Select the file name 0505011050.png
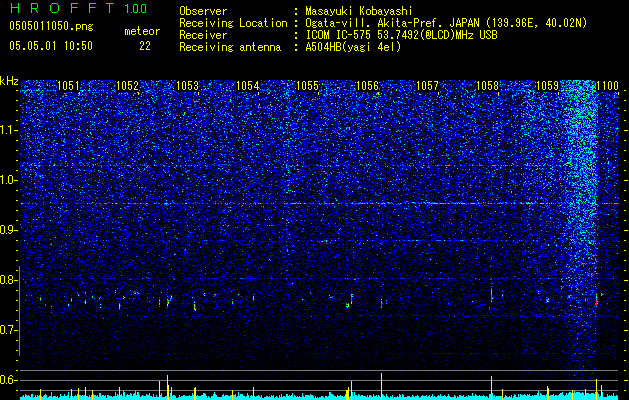 click(x=51, y=27)
